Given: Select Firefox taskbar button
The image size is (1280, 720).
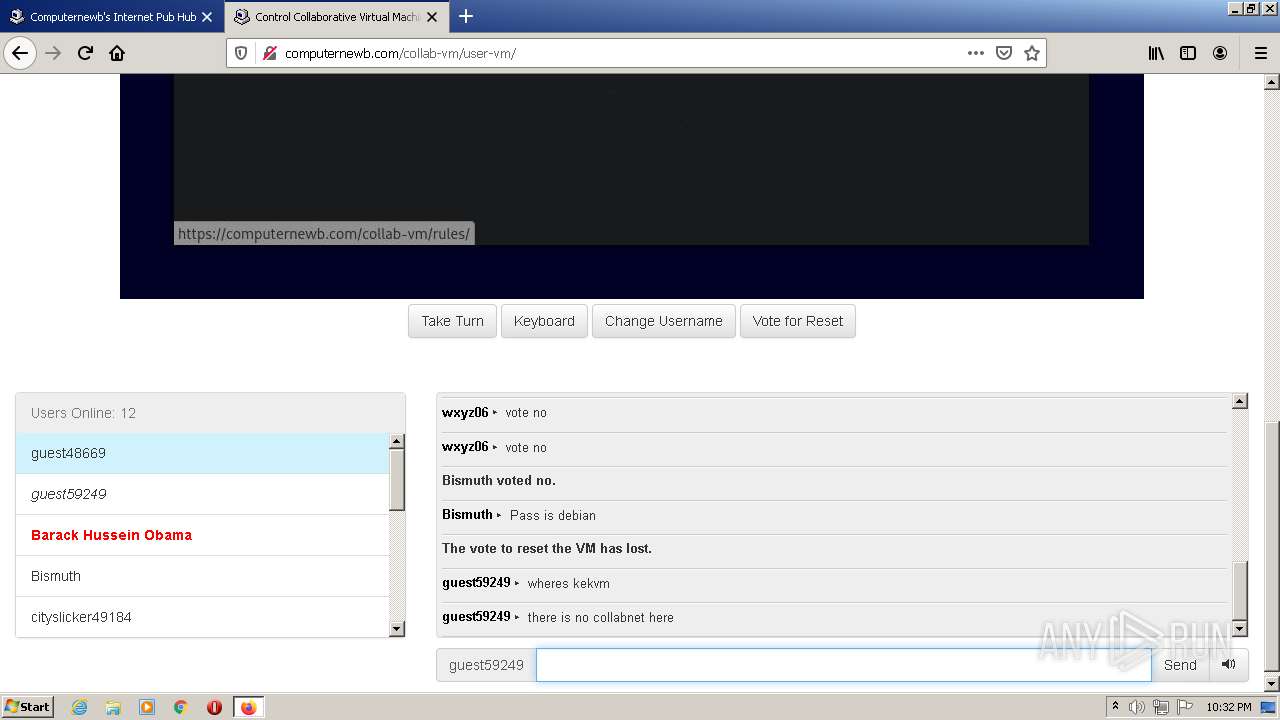Looking at the screenshot, I should pyautogui.click(x=248, y=707).
